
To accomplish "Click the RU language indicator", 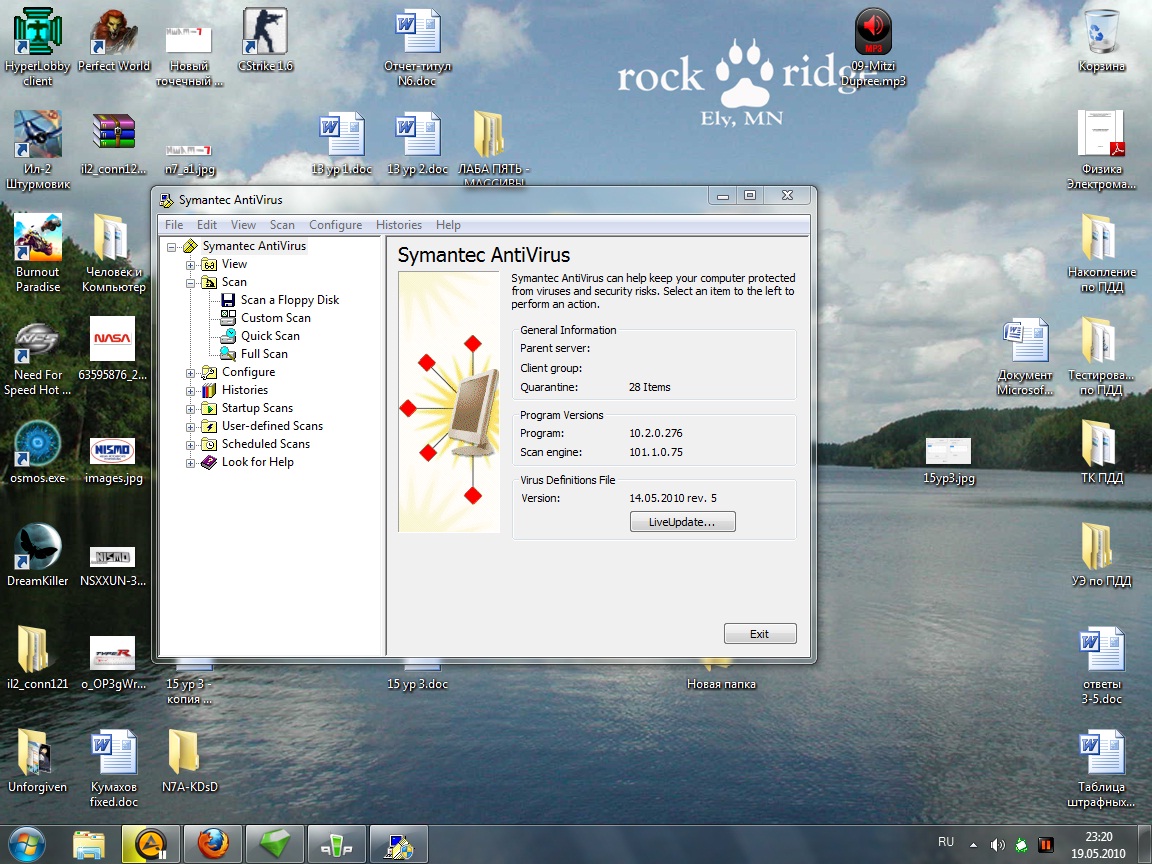I will pos(946,842).
